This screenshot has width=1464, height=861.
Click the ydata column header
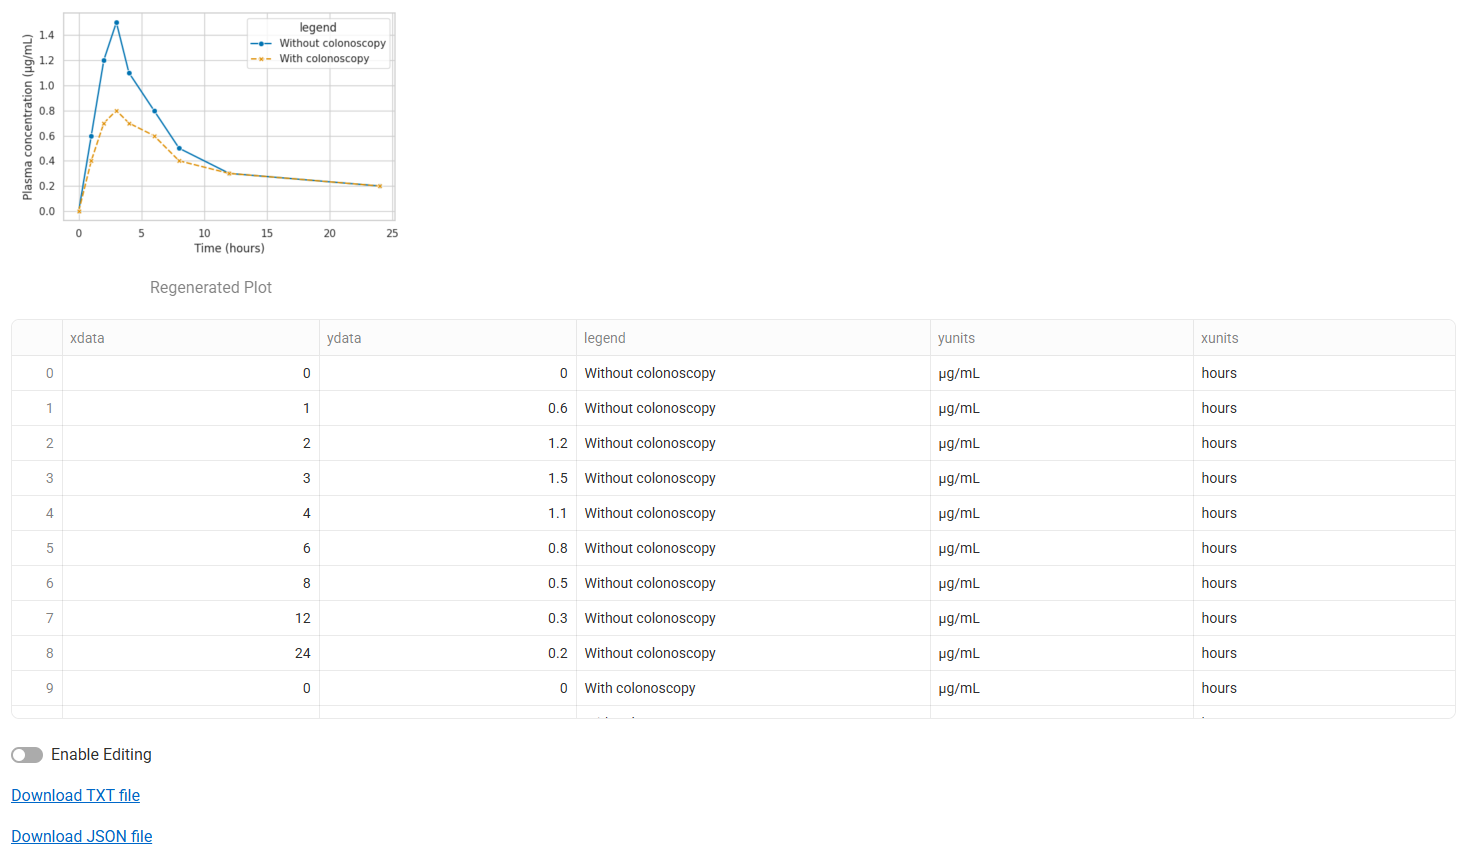[x=447, y=338]
